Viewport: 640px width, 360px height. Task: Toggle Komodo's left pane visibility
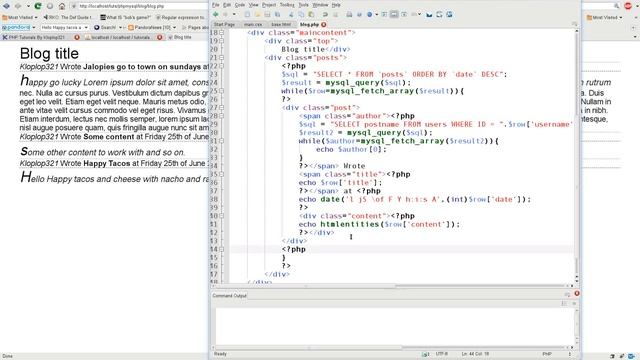[384, 14]
